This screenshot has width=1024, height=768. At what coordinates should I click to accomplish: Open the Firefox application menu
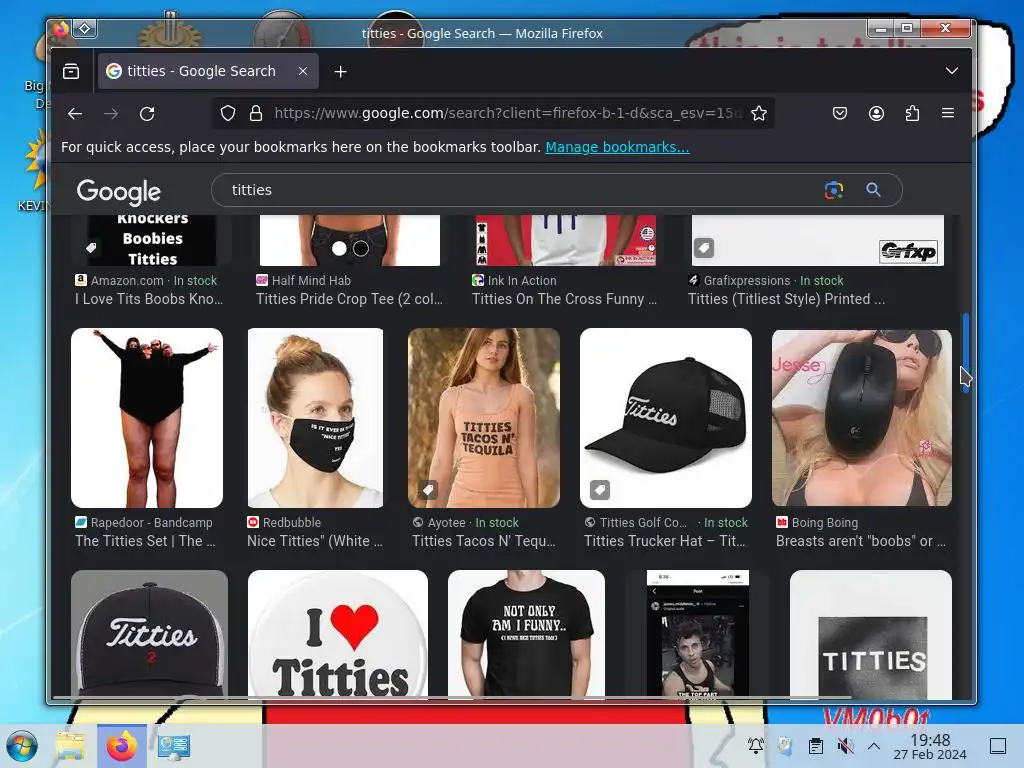click(948, 114)
